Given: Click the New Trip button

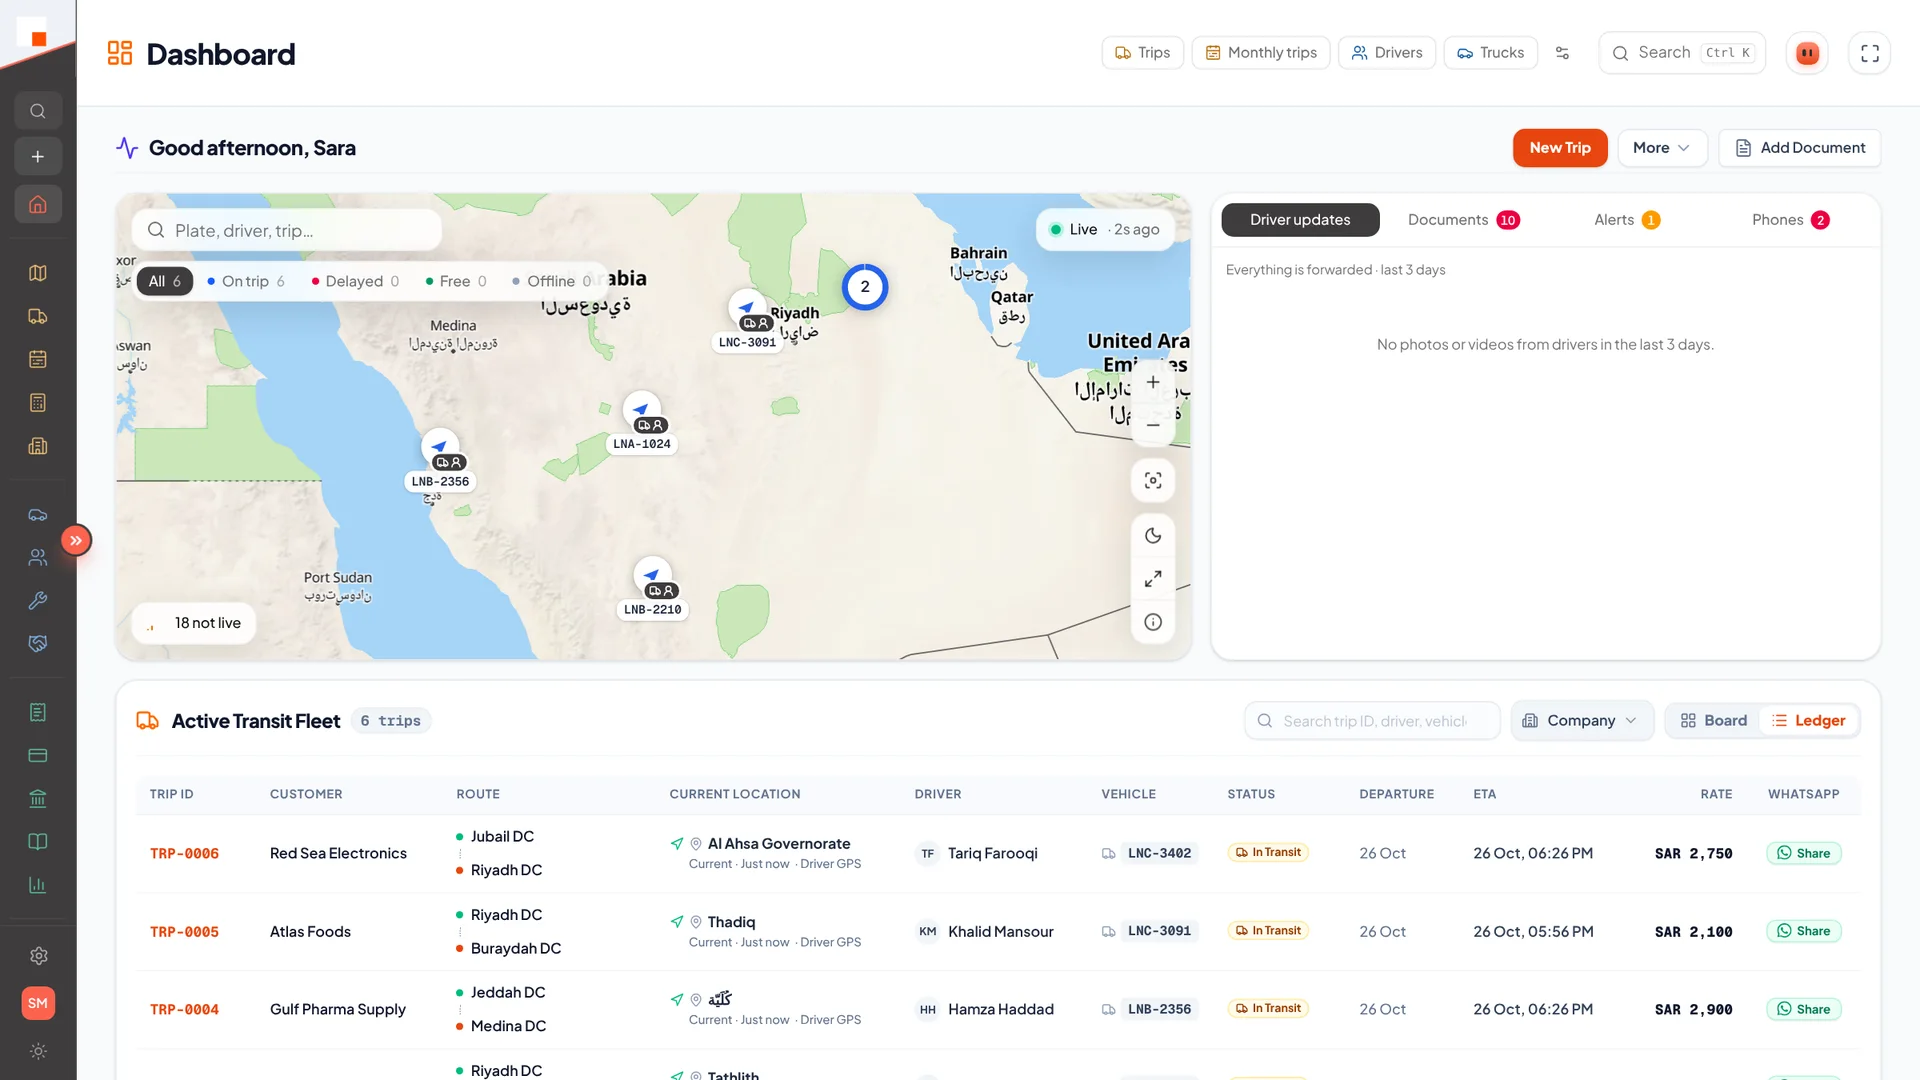Looking at the screenshot, I should [1559, 148].
